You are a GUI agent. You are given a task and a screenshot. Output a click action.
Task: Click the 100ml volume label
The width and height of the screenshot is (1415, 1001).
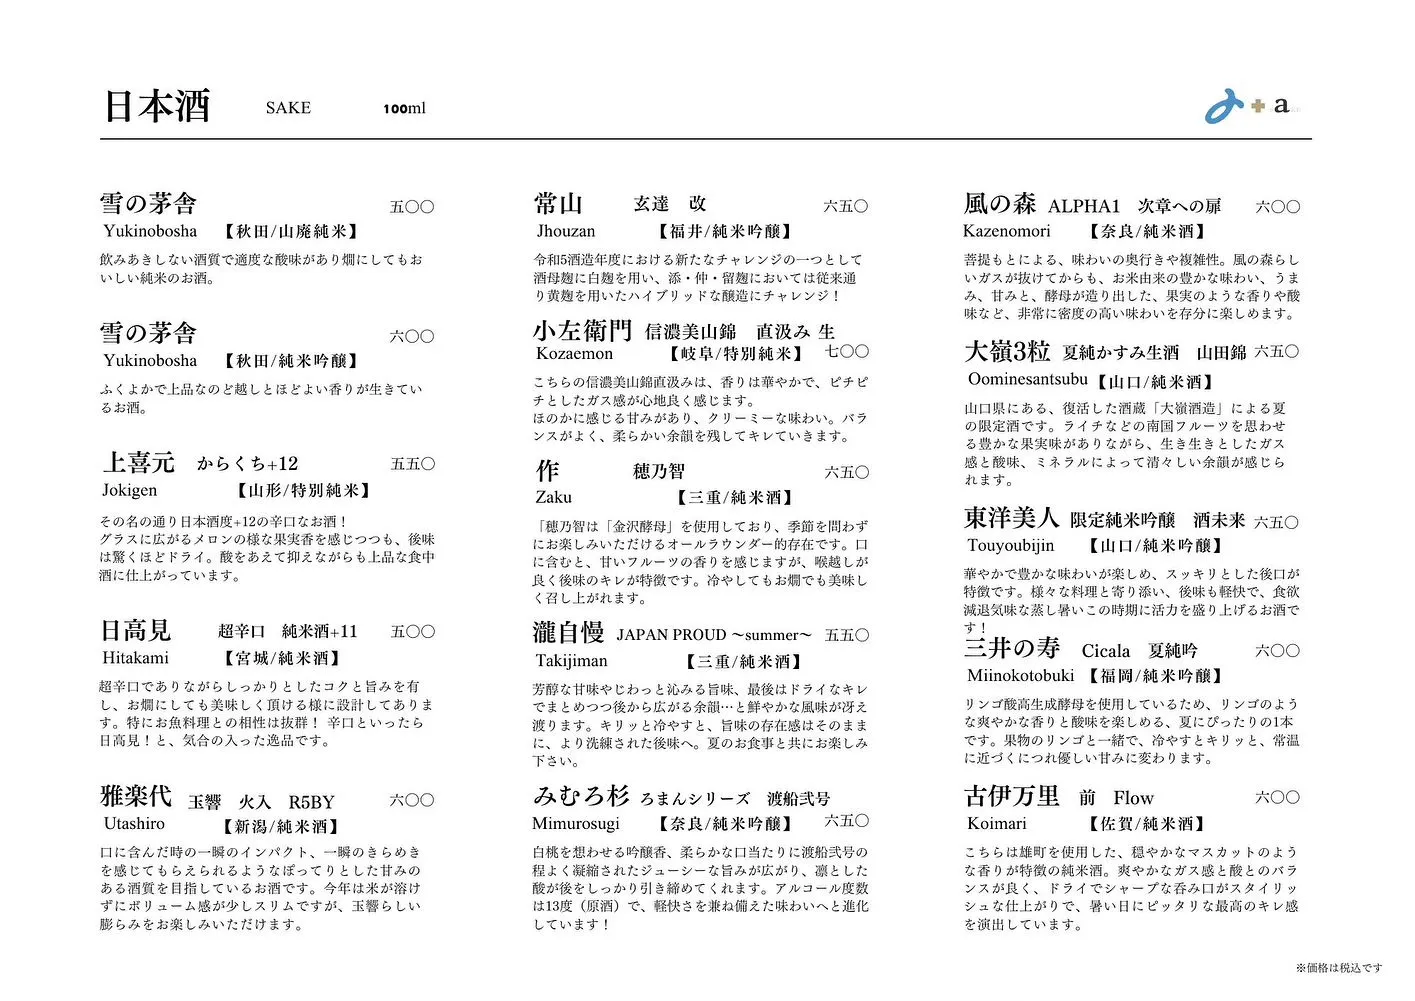pos(404,109)
